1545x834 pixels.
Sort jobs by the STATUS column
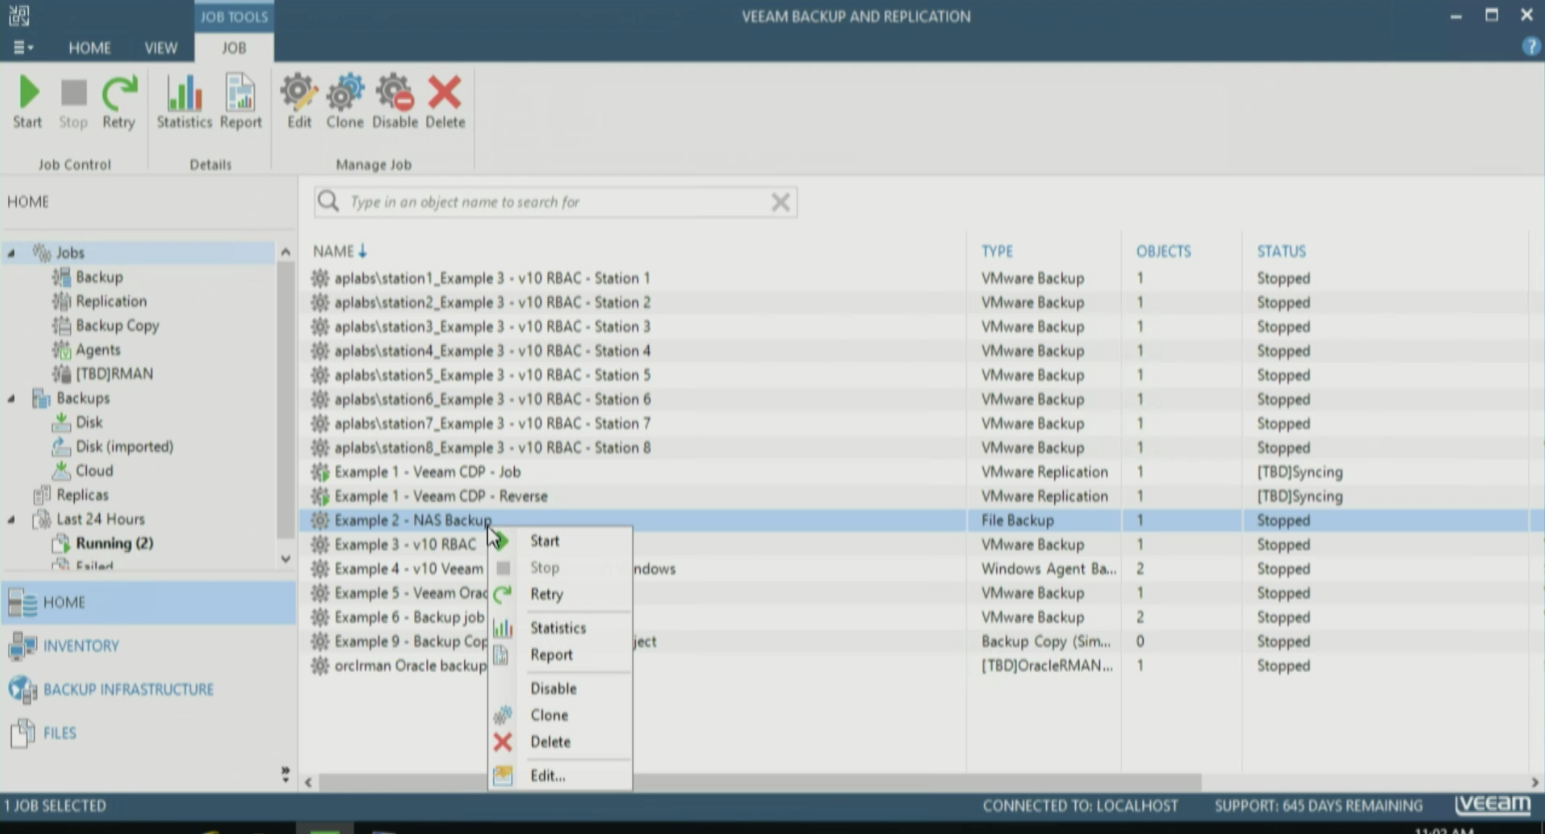[x=1281, y=251]
